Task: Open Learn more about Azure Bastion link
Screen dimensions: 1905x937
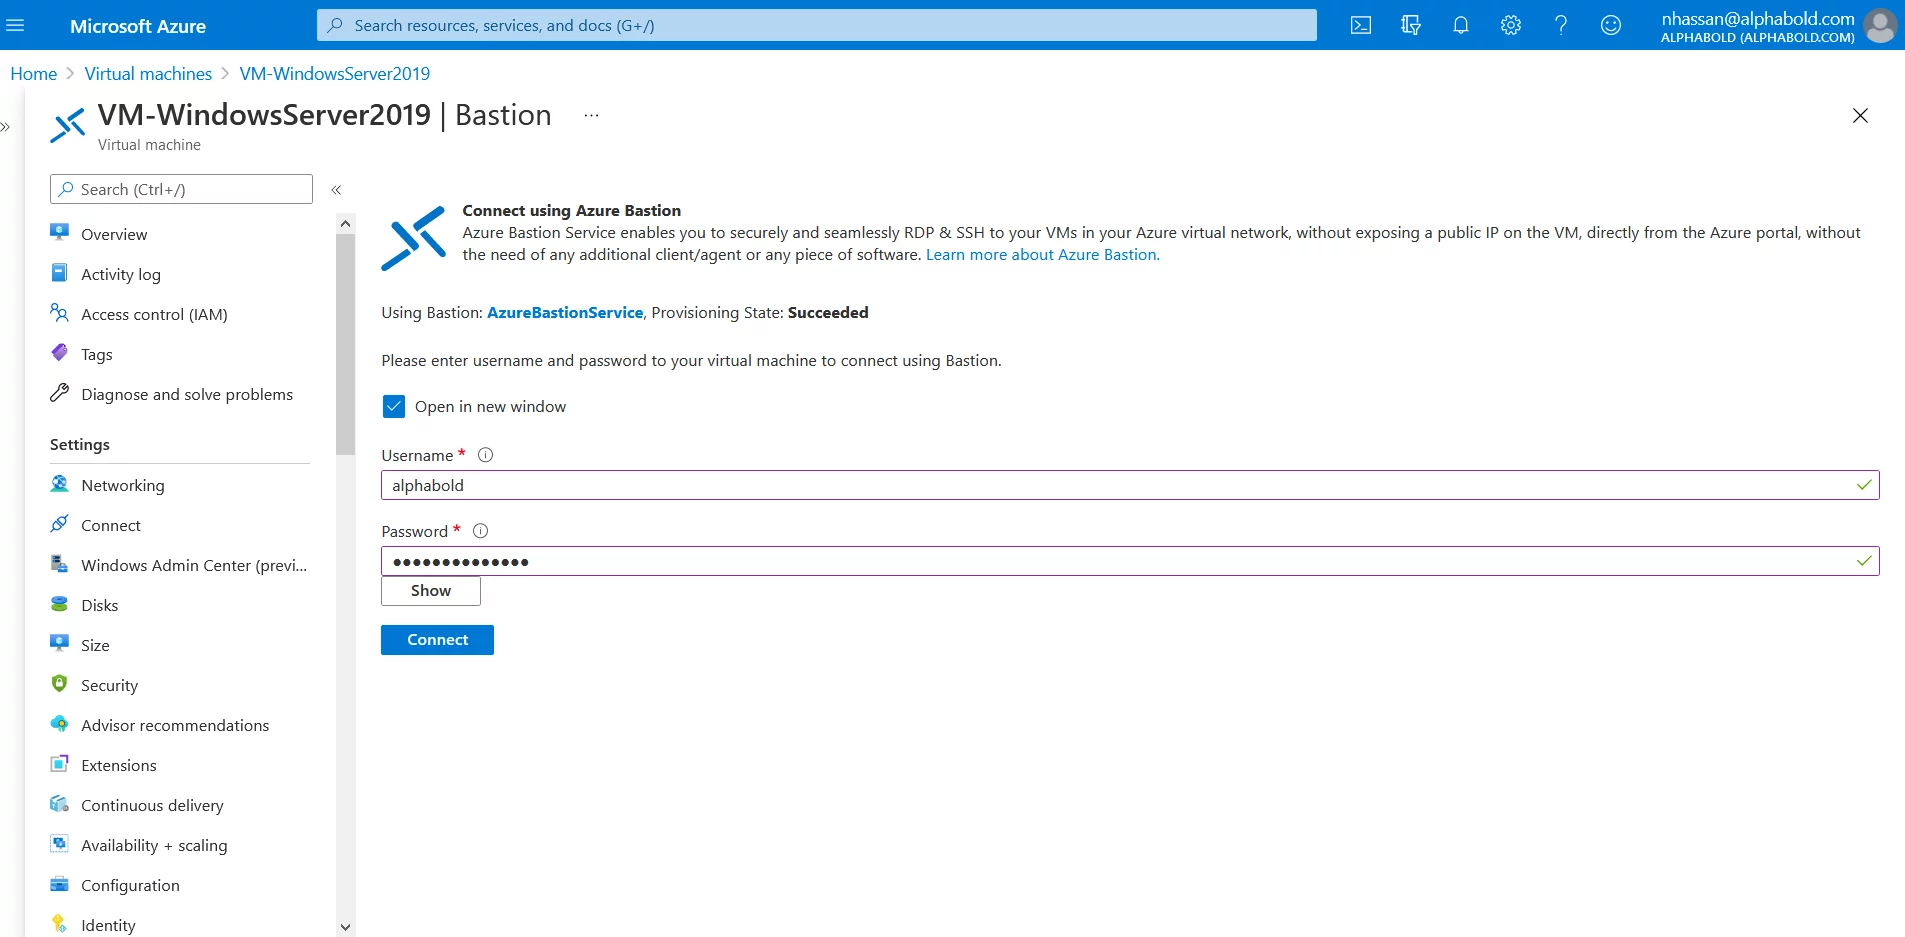Action: tap(1043, 255)
